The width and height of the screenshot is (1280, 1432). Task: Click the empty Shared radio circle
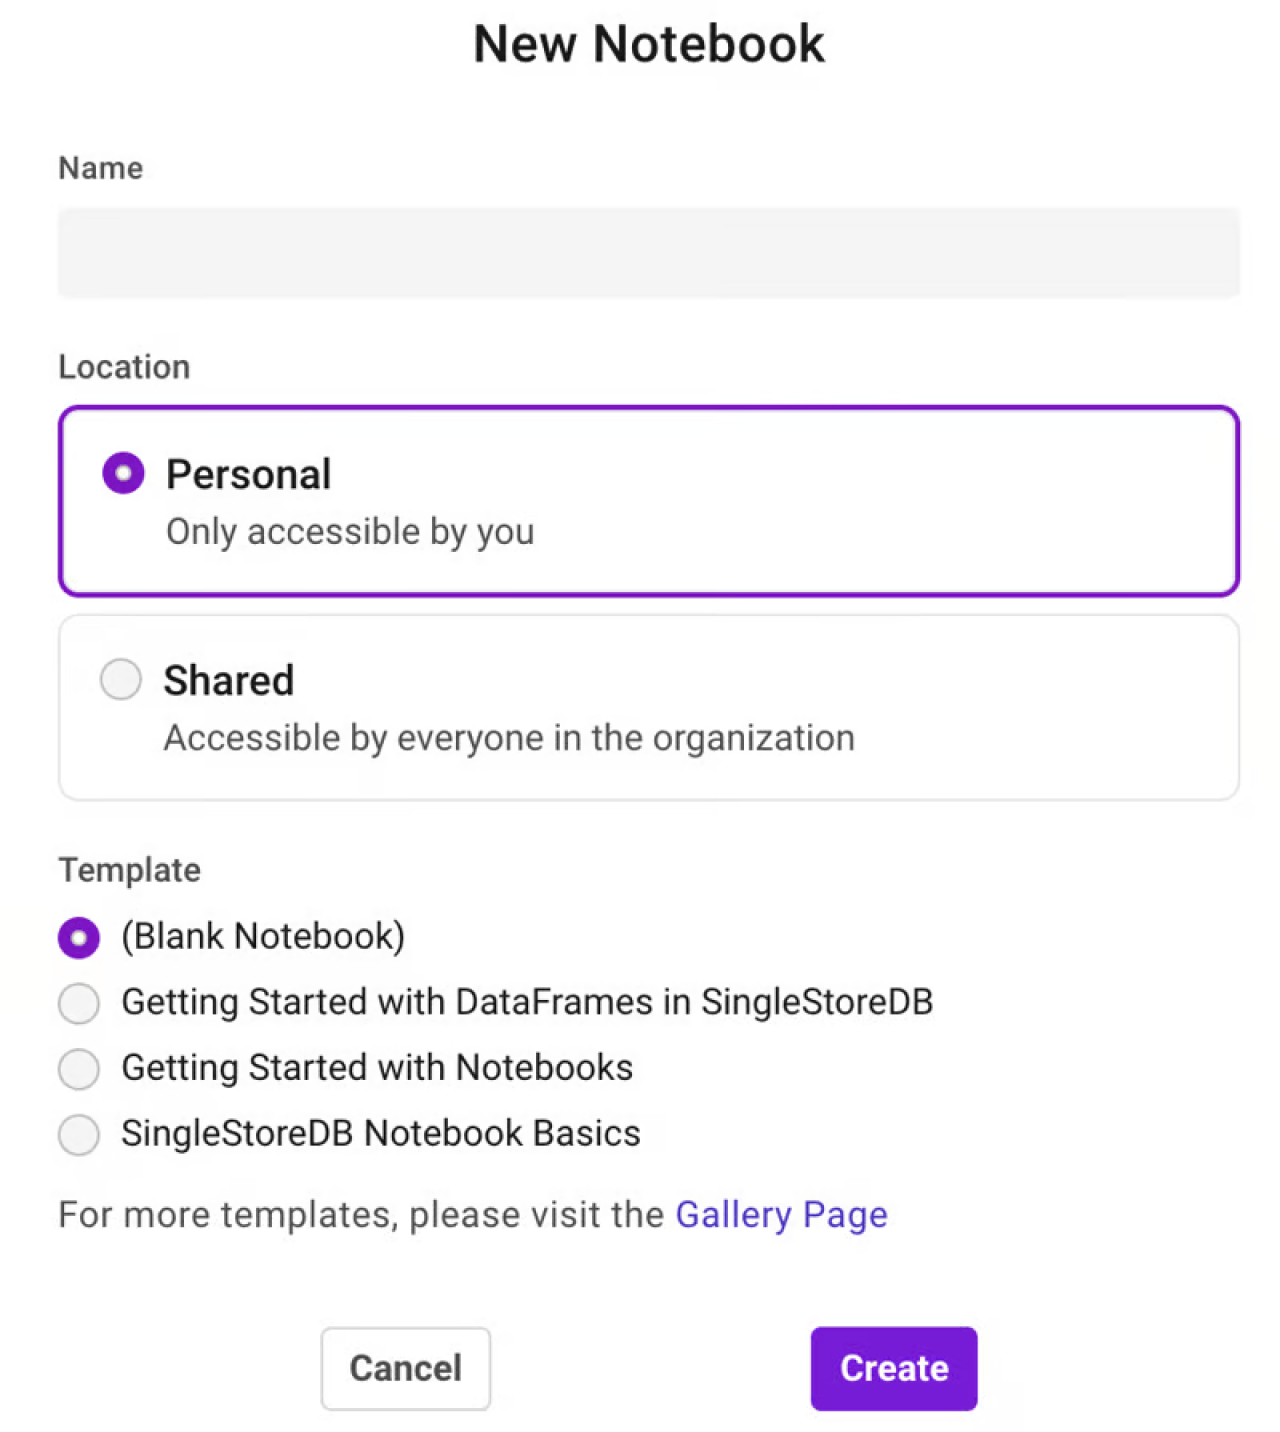point(120,679)
